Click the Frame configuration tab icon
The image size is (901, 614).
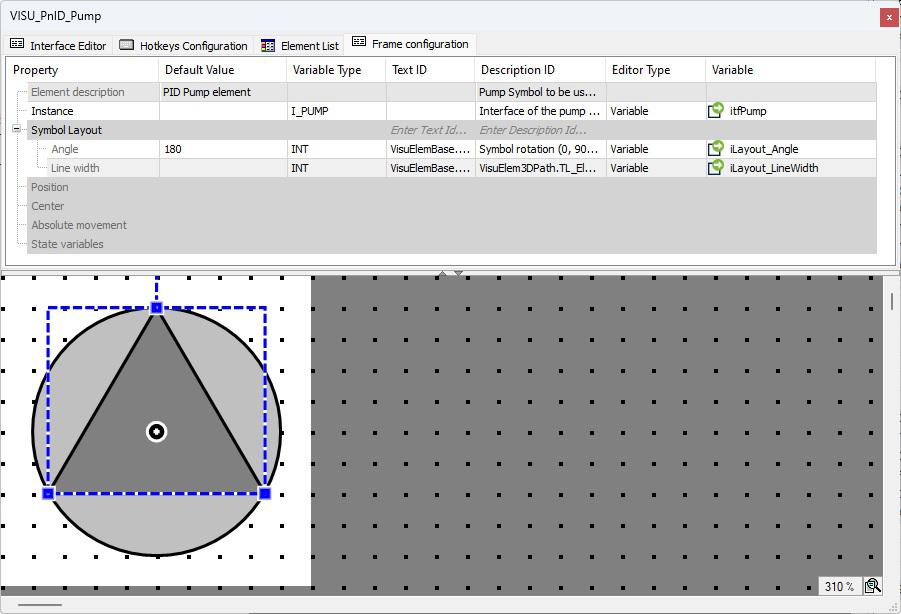[x=357, y=44]
